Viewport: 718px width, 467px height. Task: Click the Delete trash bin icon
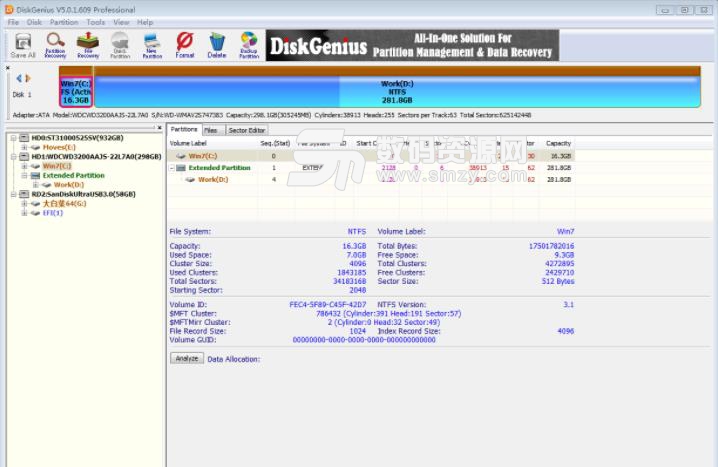click(x=217, y=45)
